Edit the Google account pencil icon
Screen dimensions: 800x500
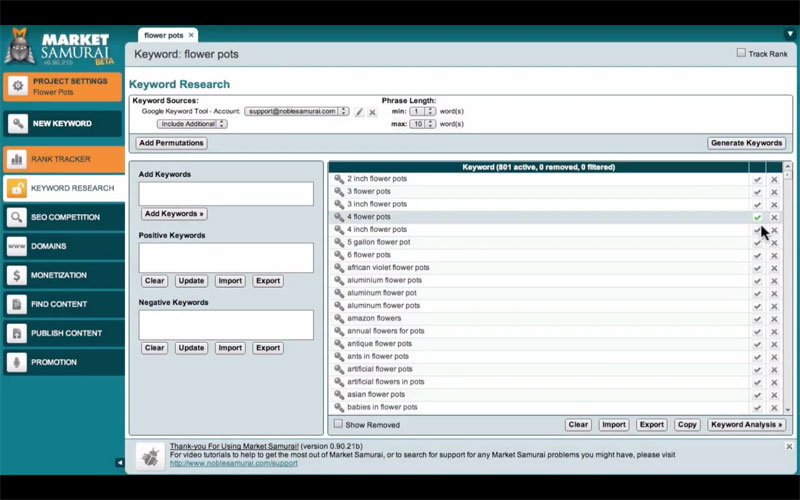[x=359, y=112]
